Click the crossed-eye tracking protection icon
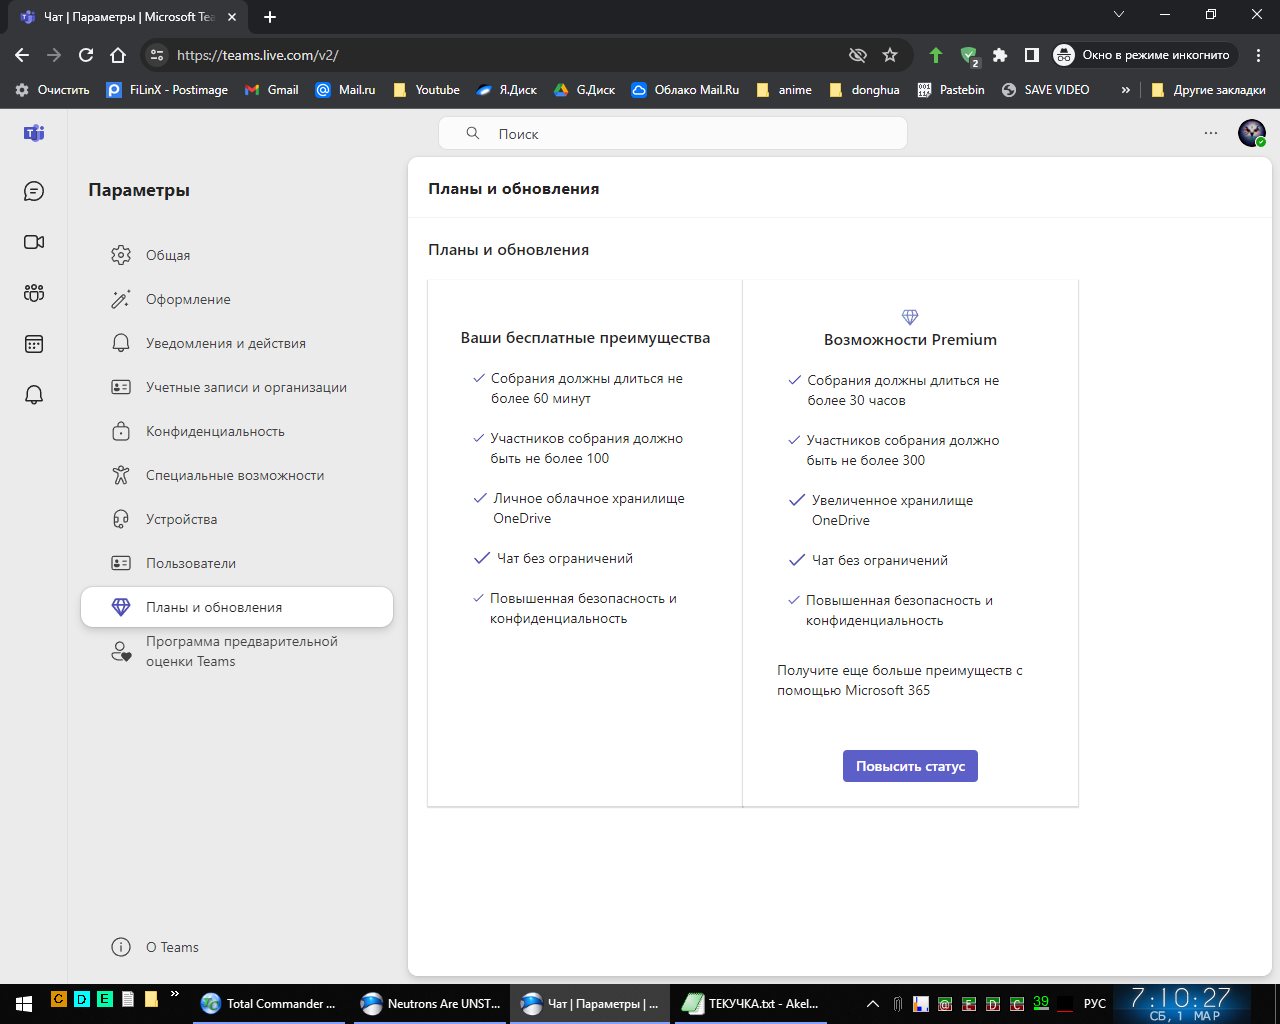Screen dimensions: 1280x1024 pyautogui.click(x=857, y=55)
